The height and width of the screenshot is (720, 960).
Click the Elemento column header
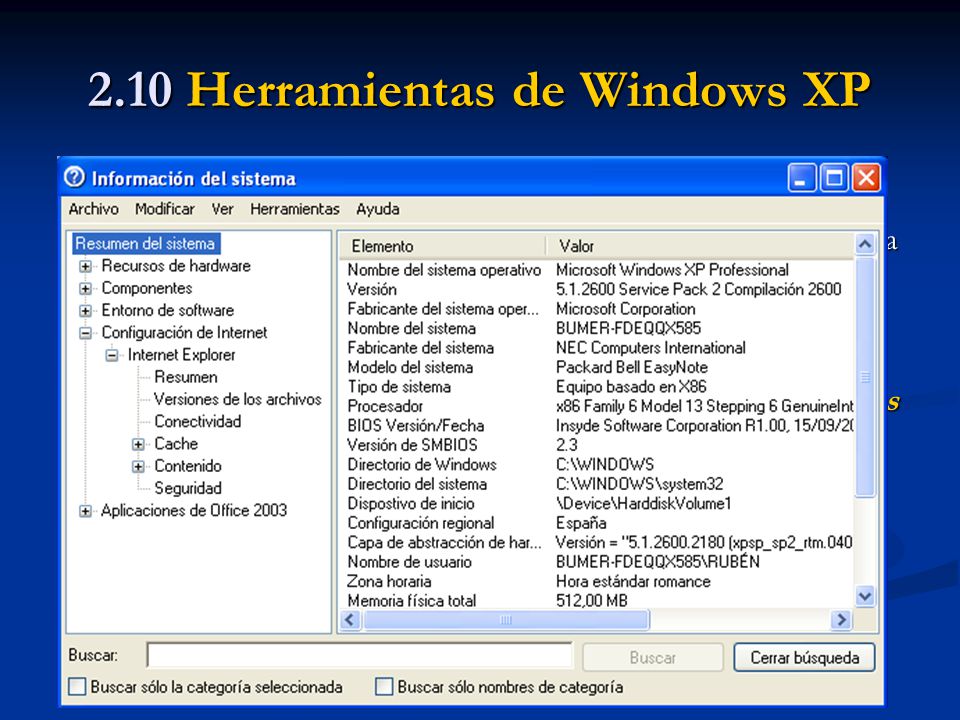click(441, 246)
